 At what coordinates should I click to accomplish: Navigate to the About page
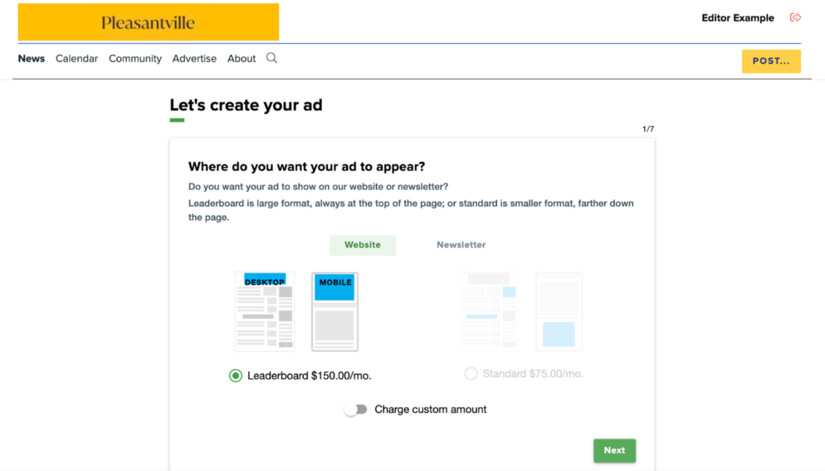tap(241, 59)
